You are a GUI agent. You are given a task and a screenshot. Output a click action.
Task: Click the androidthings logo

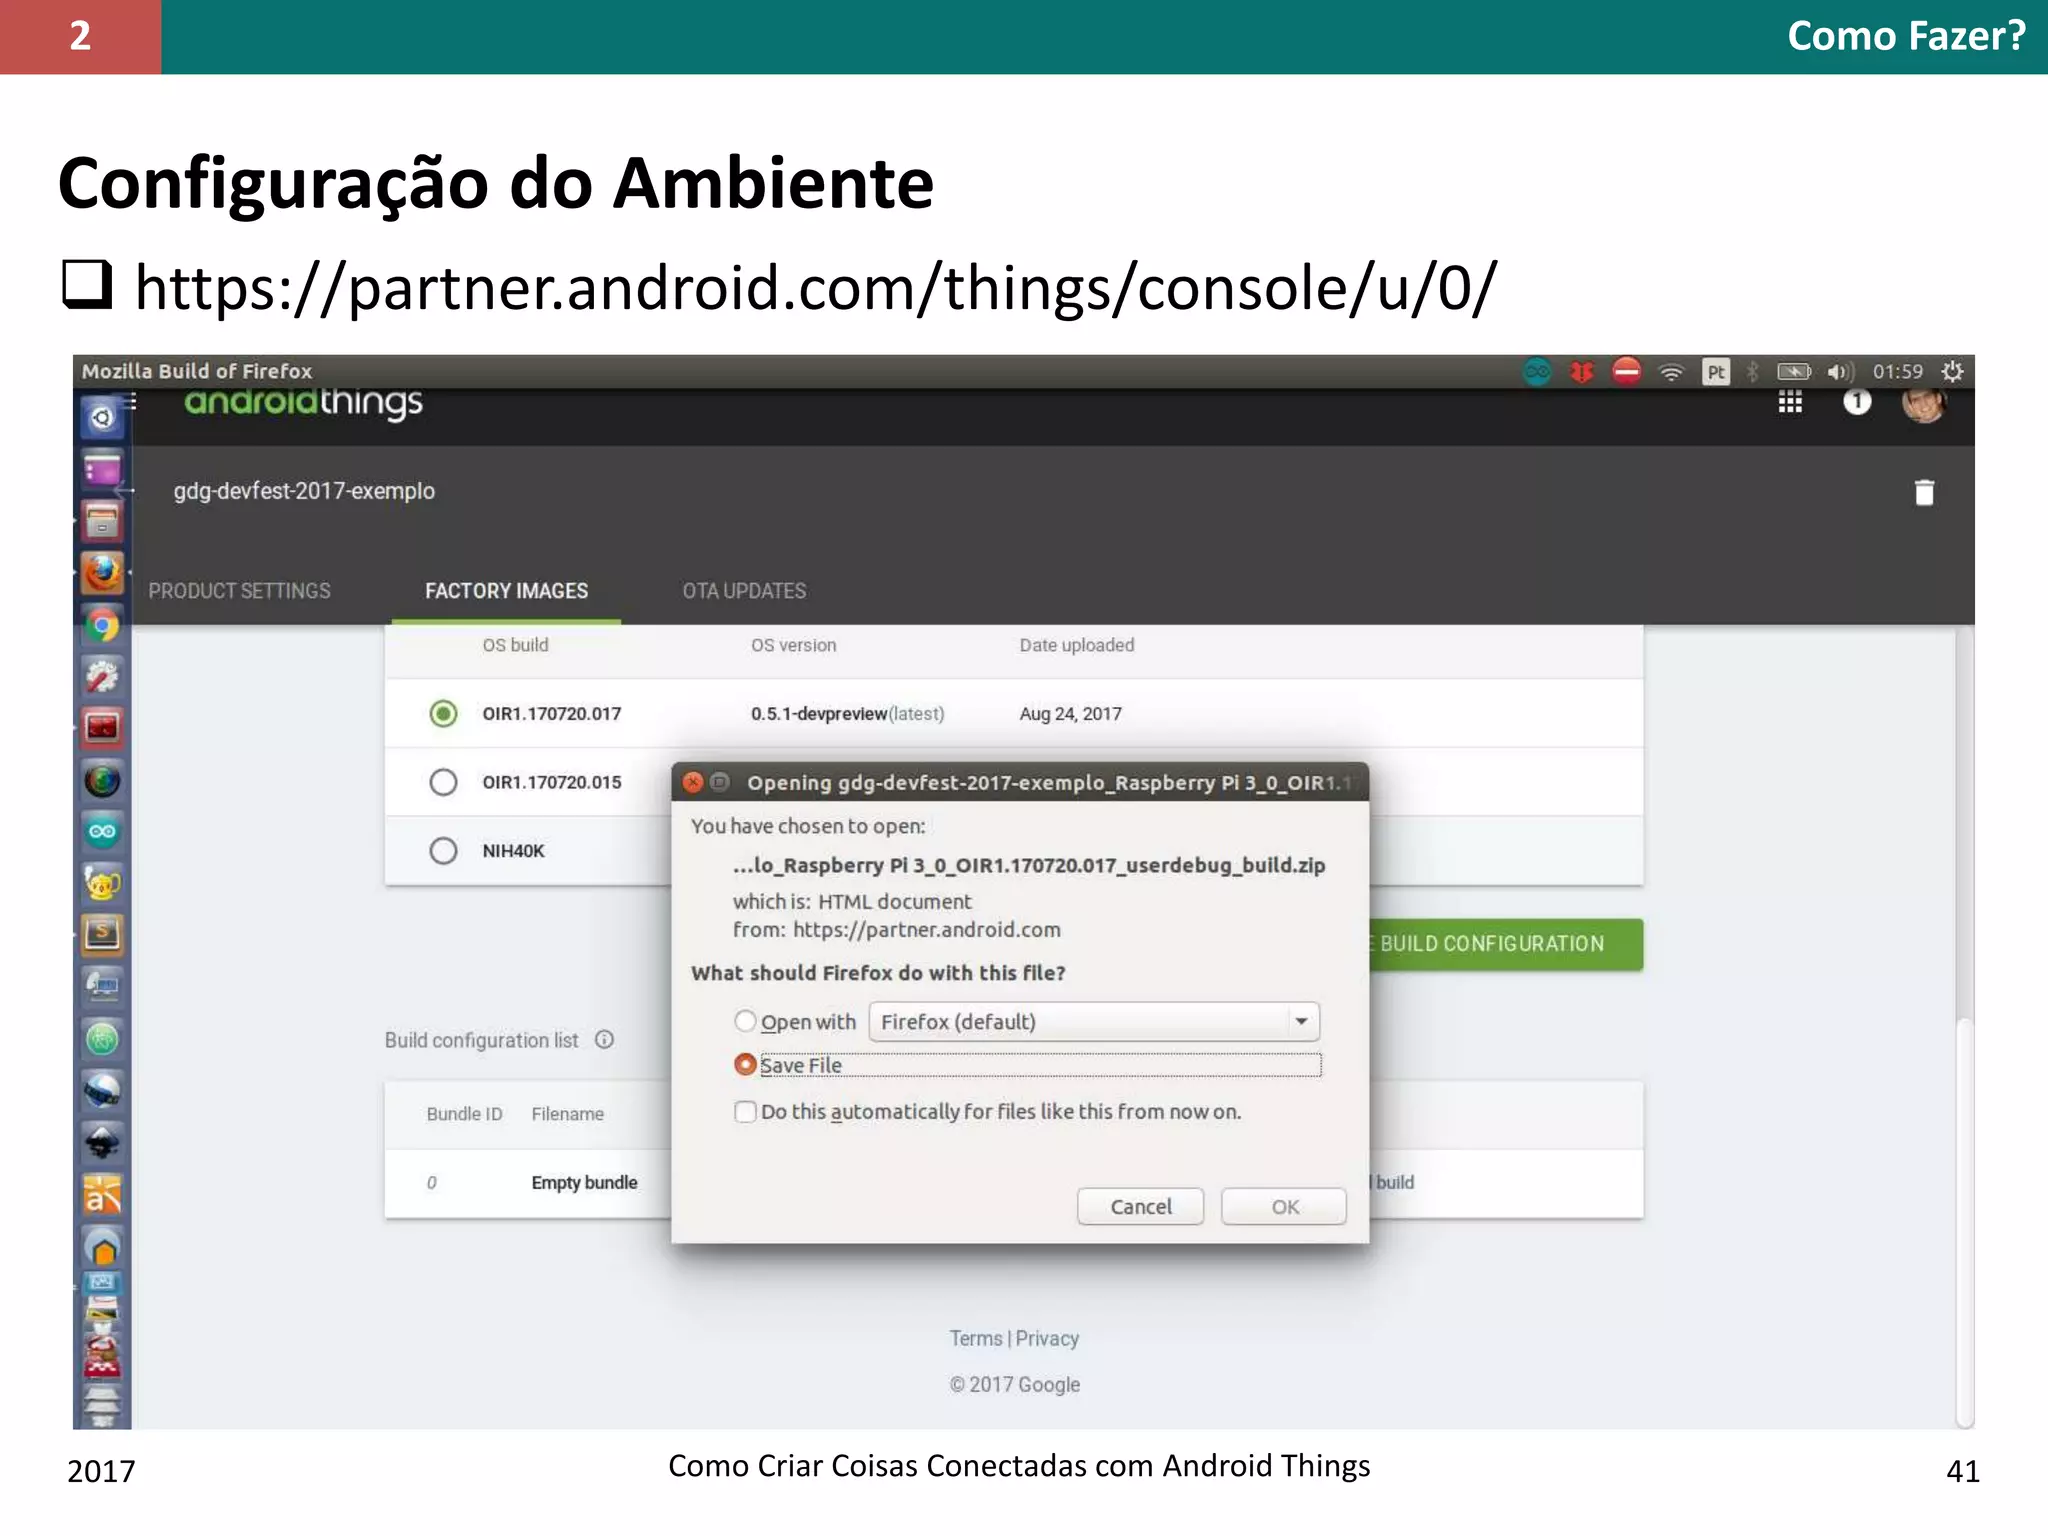click(303, 403)
